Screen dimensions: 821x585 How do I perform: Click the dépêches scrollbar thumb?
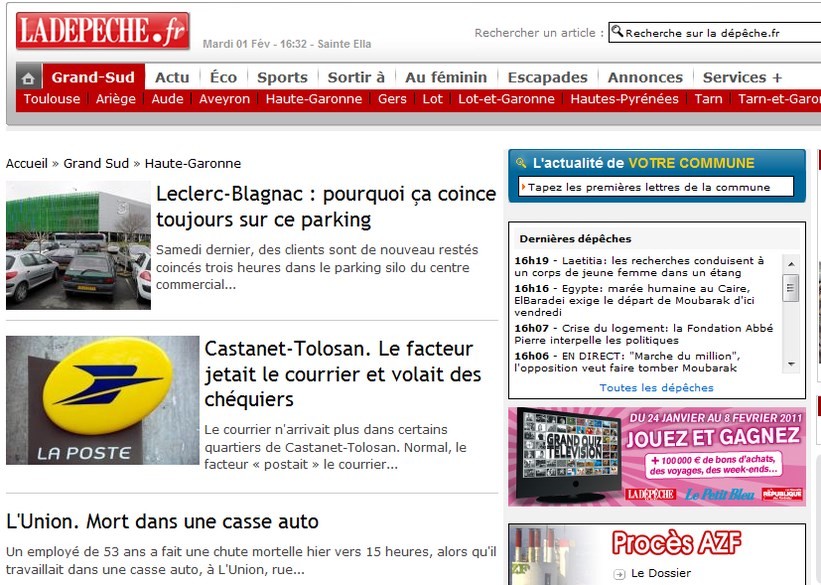791,288
